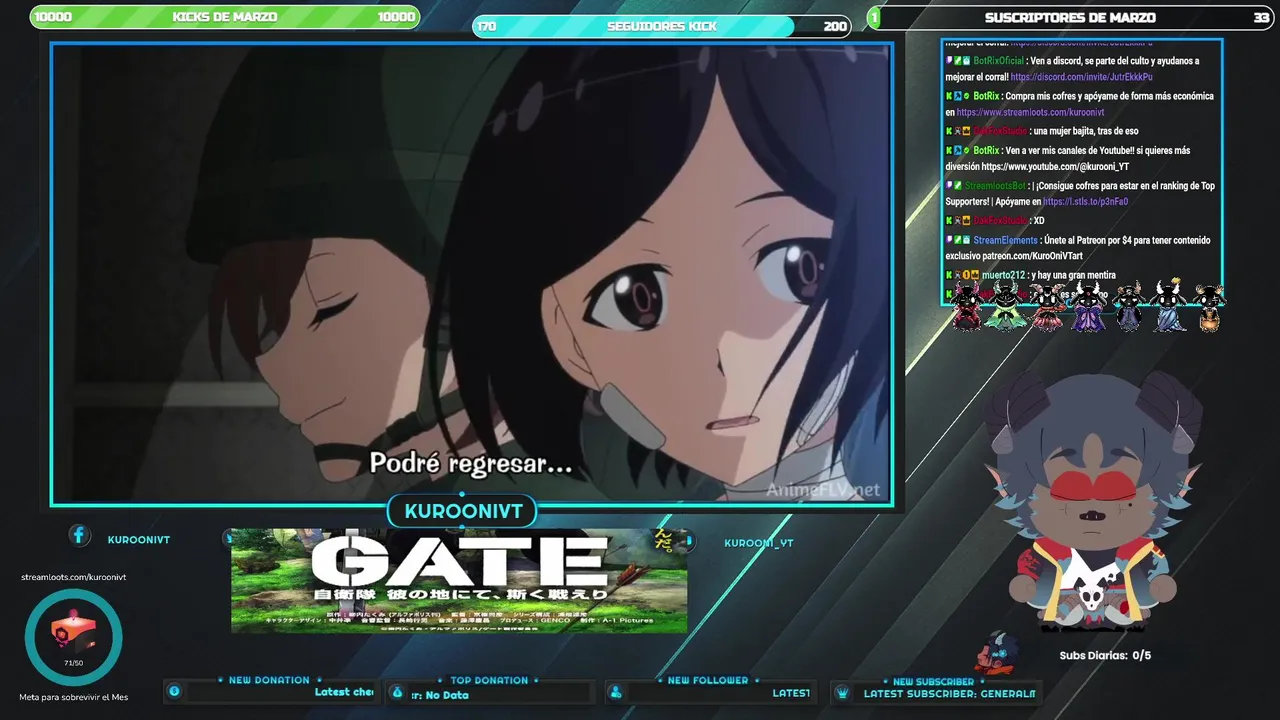The height and width of the screenshot is (720, 1280).
Task: Click the KUROONI_YT handle text
Action: [x=758, y=543]
